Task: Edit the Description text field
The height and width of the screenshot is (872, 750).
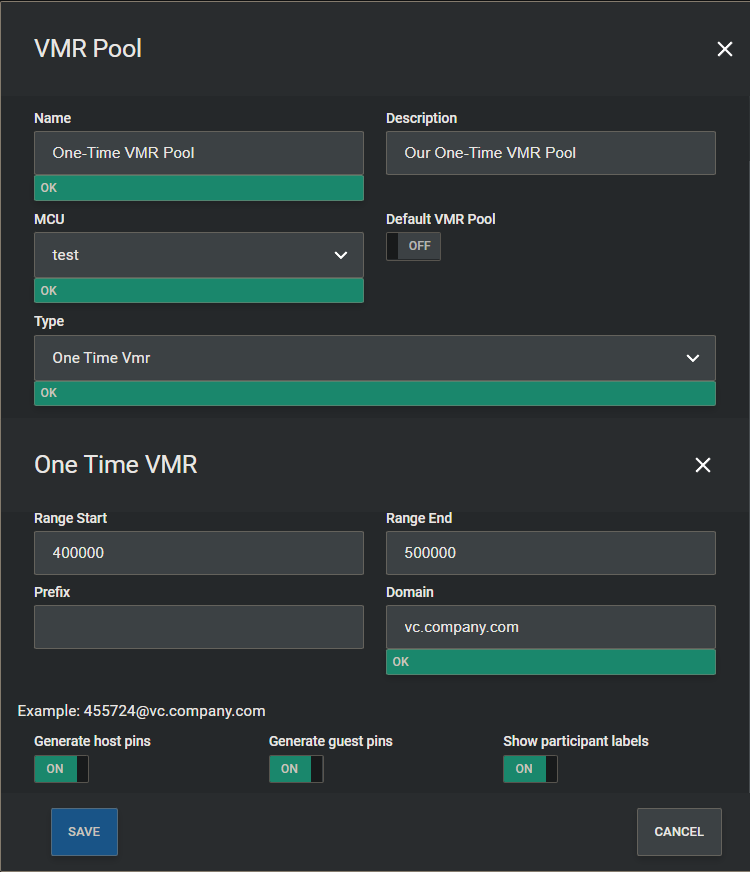Action: 551,153
